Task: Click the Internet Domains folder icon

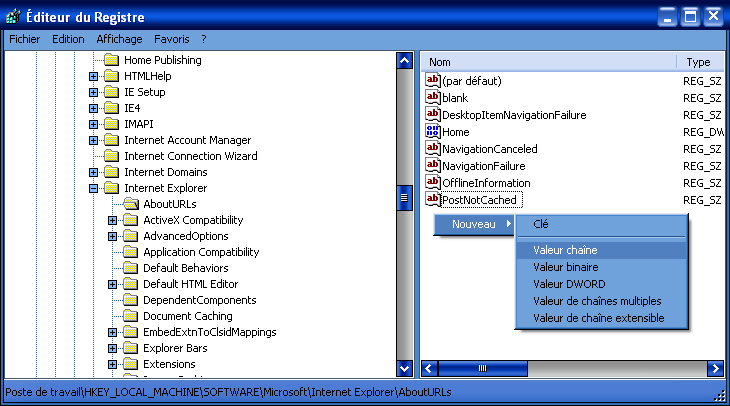Action: [x=111, y=172]
